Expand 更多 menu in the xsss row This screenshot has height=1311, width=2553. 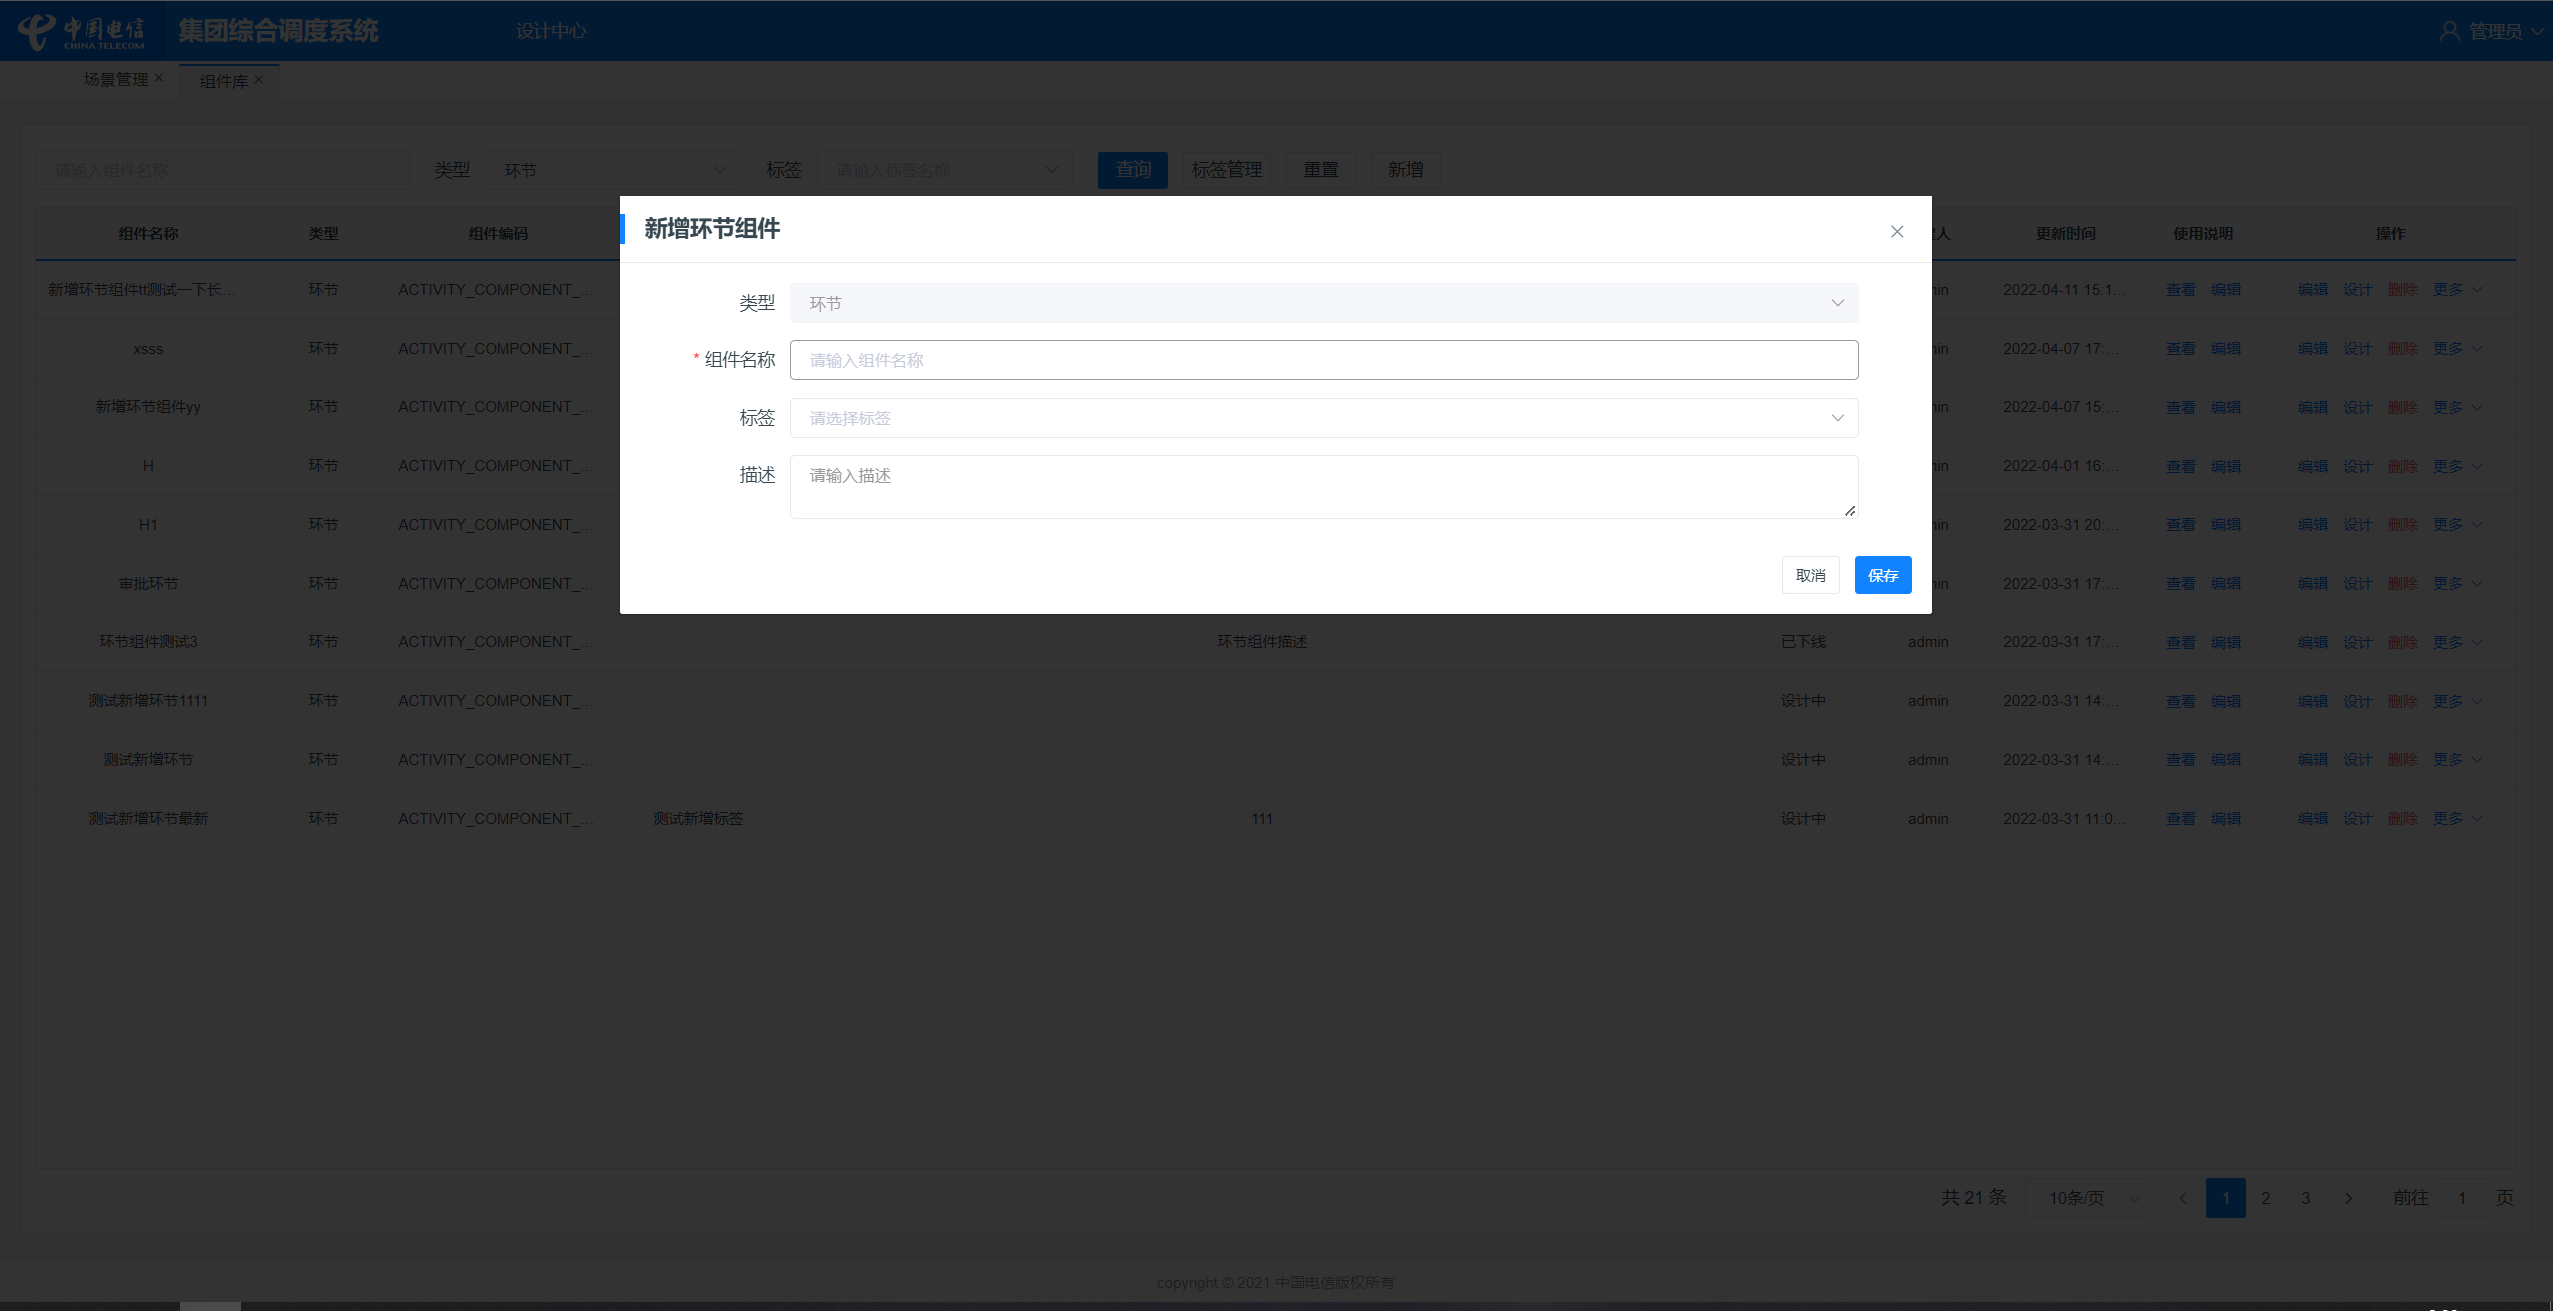(2458, 348)
